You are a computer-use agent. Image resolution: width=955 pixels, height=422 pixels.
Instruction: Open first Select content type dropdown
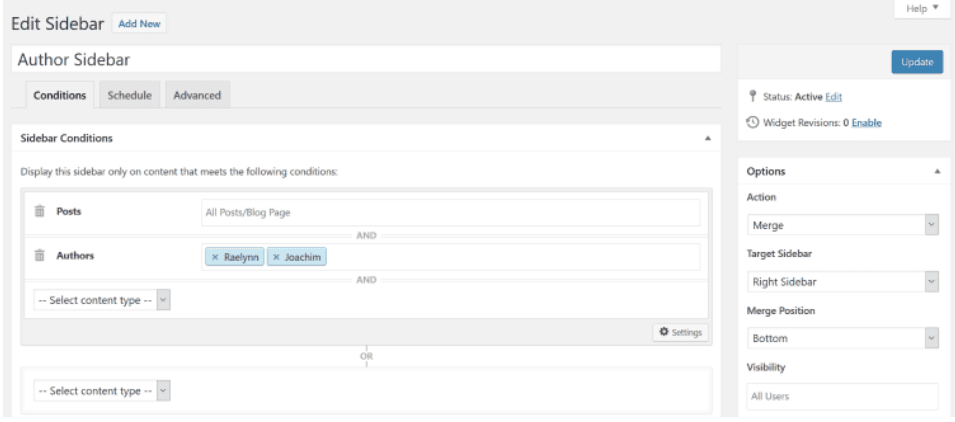point(102,300)
